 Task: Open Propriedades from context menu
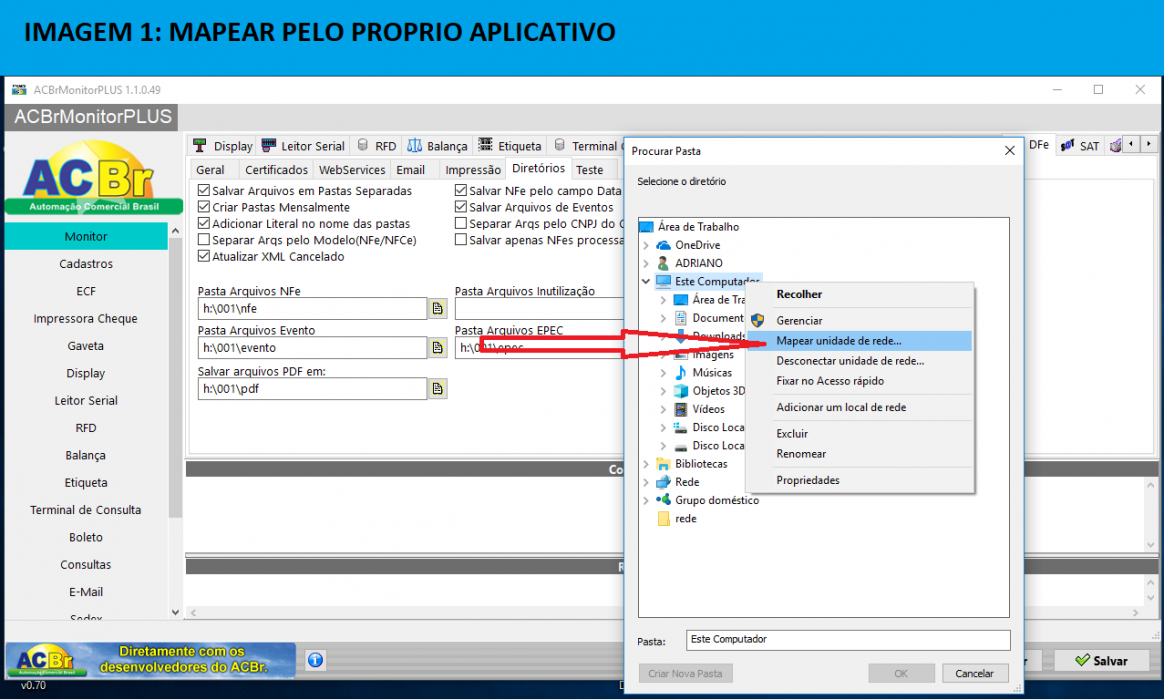tap(860, 480)
